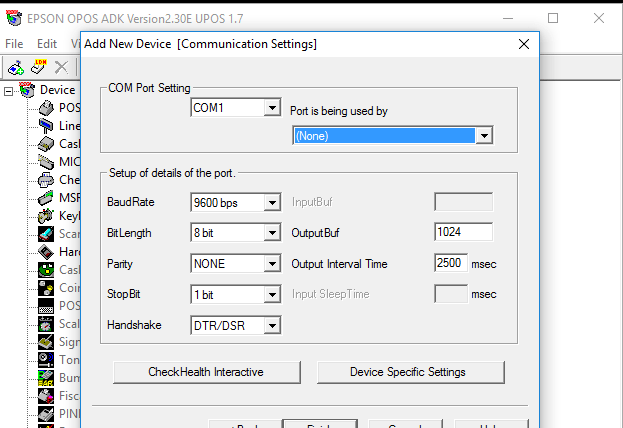Select the CoinDispenser device icon
Viewport: 623px width, 428px height.
(x=45, y=288)
